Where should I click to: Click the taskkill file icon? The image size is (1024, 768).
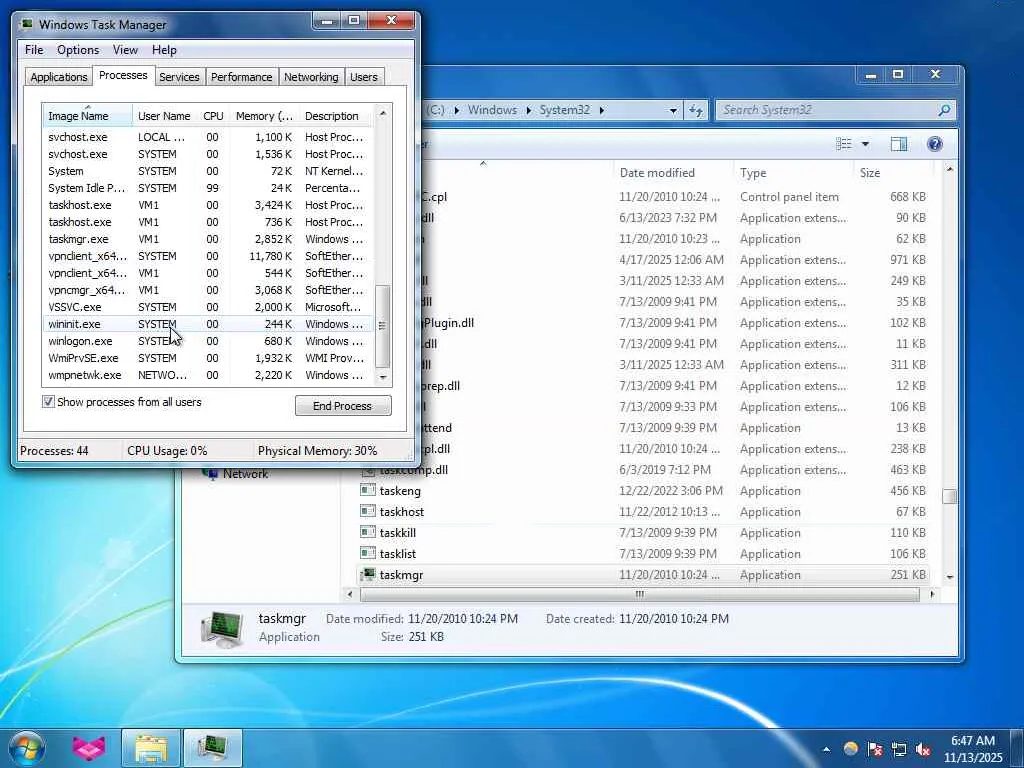click(x=368, y=533)
